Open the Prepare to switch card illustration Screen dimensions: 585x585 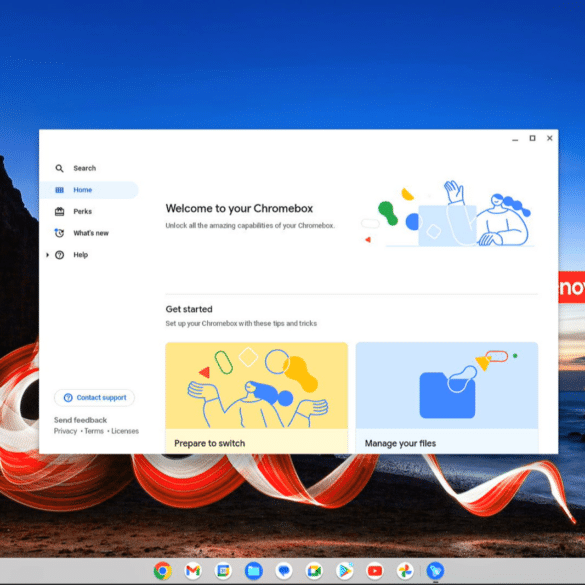coord(257,385)
